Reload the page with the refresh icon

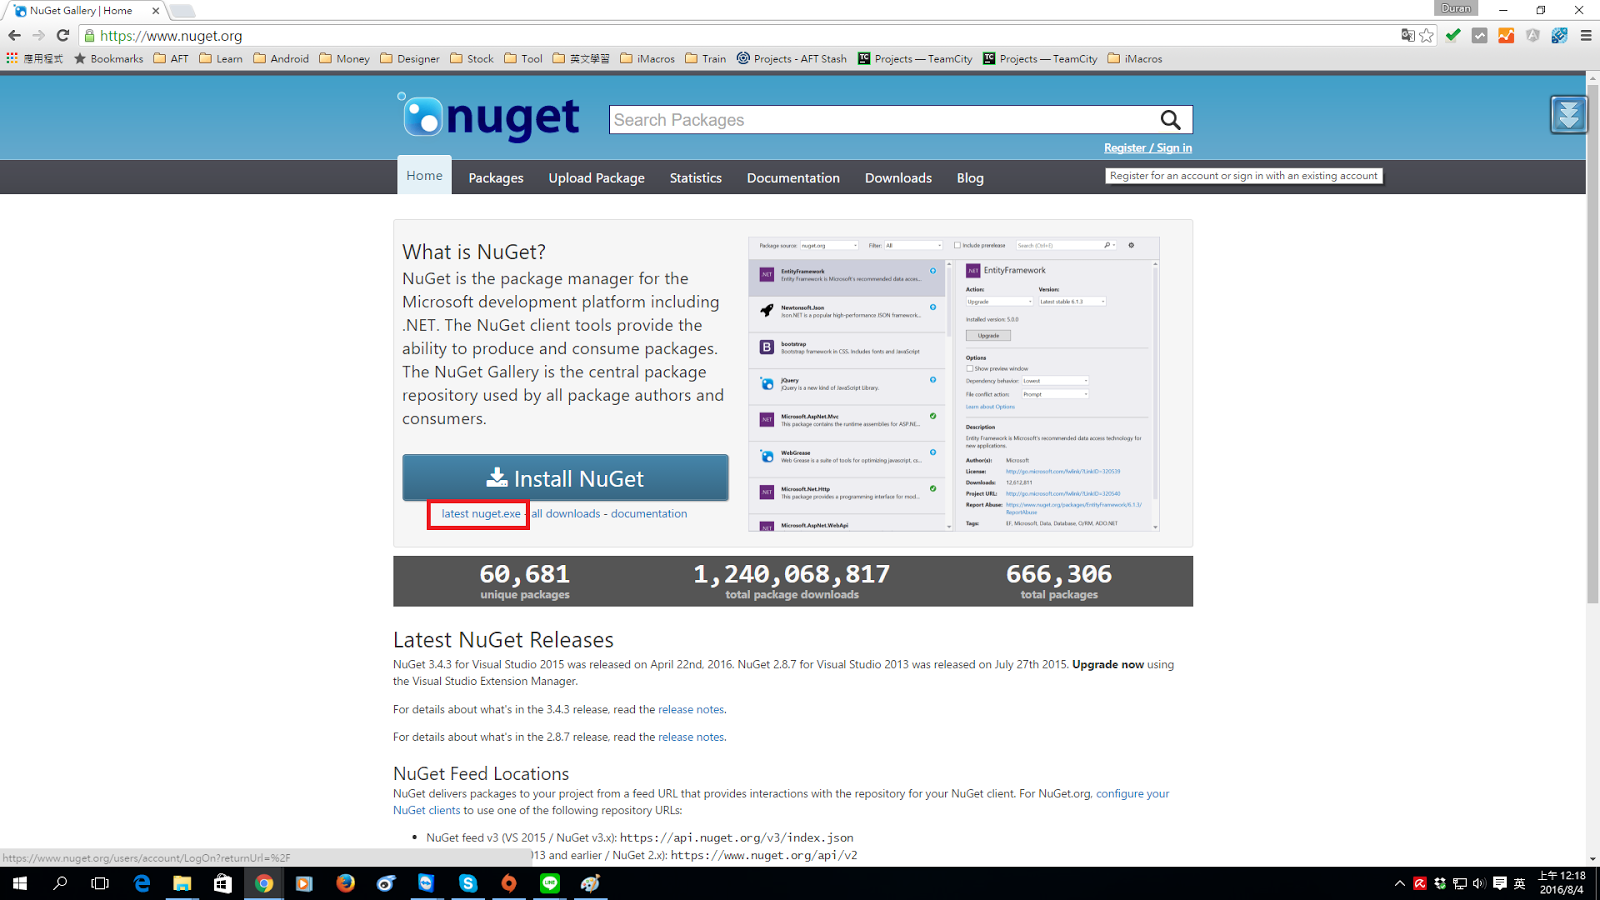click(63, 35)
